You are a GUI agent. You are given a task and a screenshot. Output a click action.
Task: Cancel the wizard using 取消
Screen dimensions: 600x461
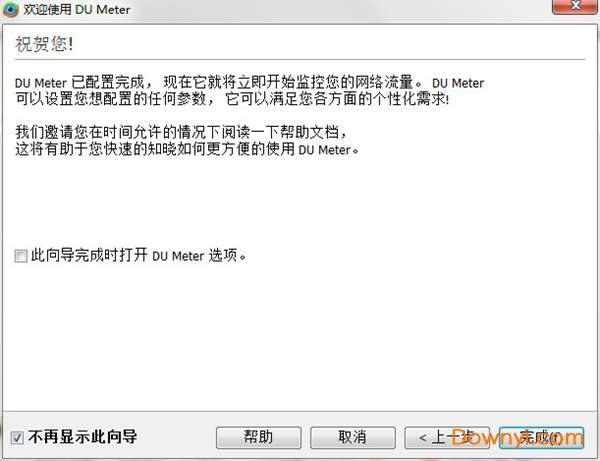pyautogui.click(x=353, y=437)
